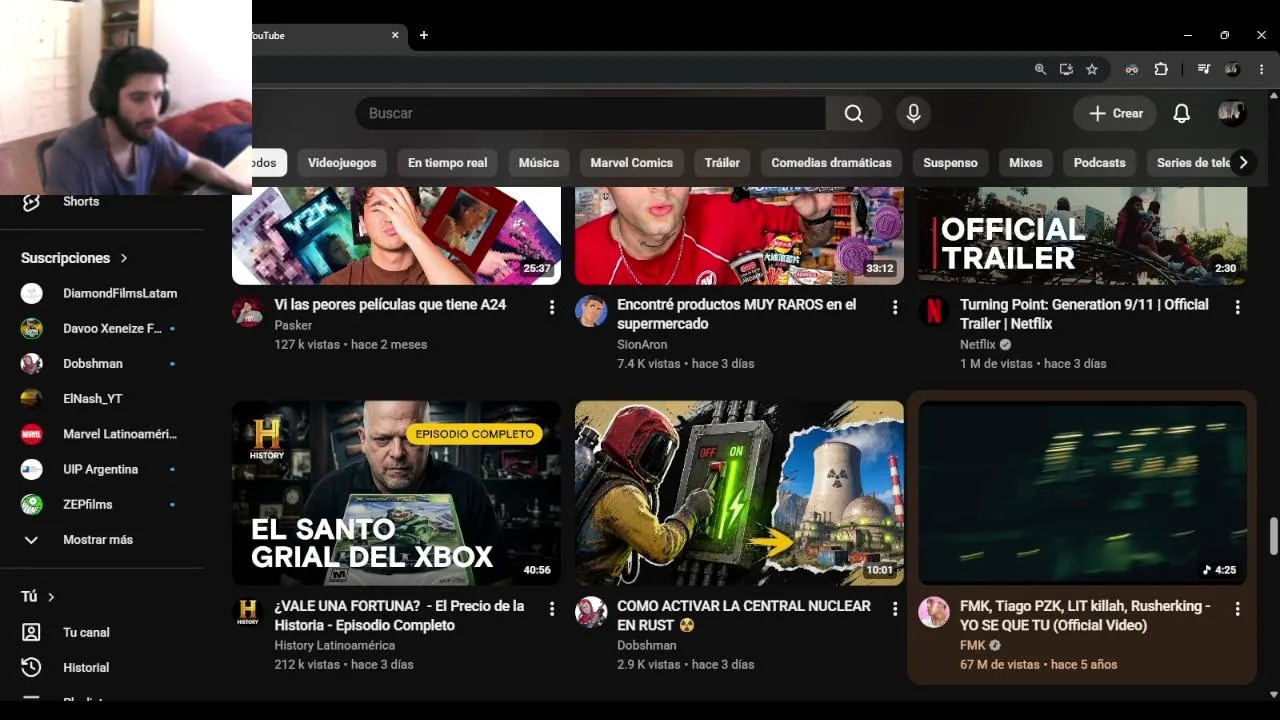
Task: Click the Dobshman avatar beside the Rust video
Action: point(591,612)
